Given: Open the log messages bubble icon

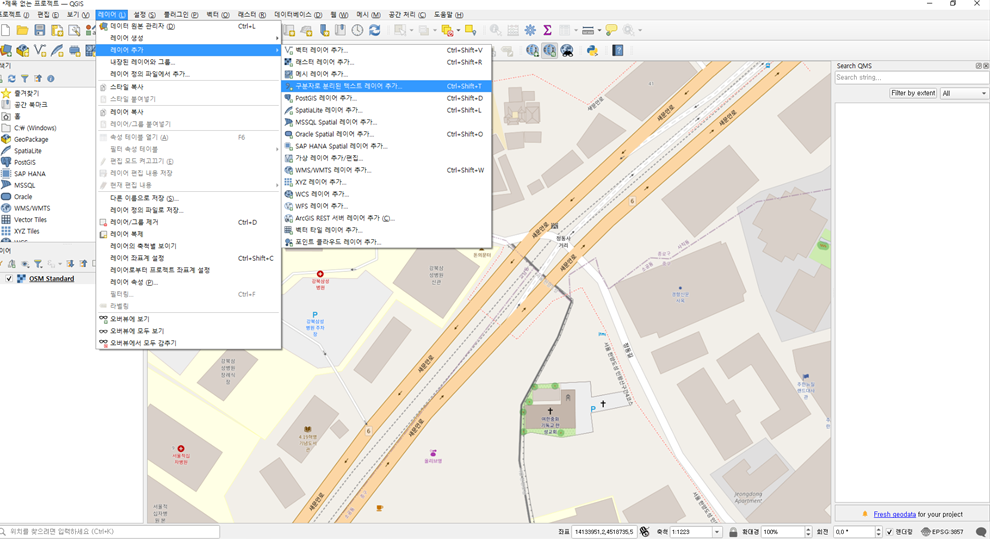Looking at the screenshot, I should coord(981,532).
